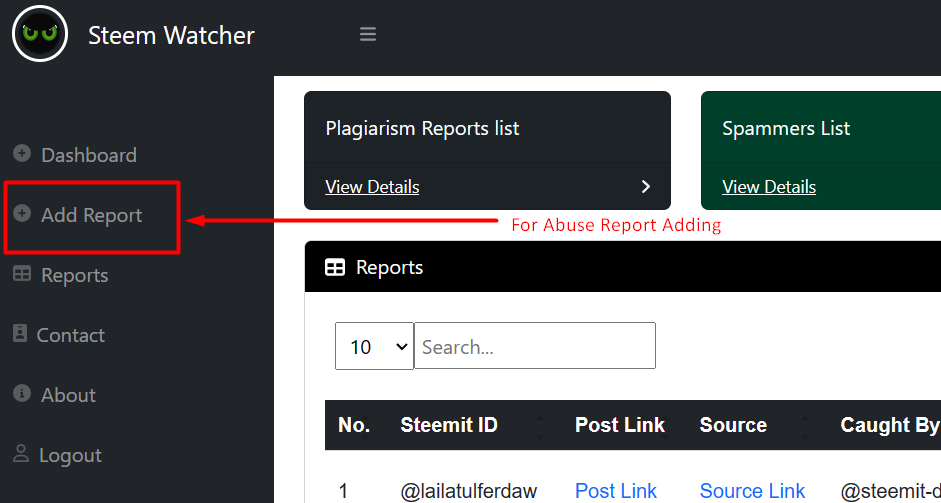Open the Dashboard menu item
Screen dimensions: 941x503
[x=89, y=155]
